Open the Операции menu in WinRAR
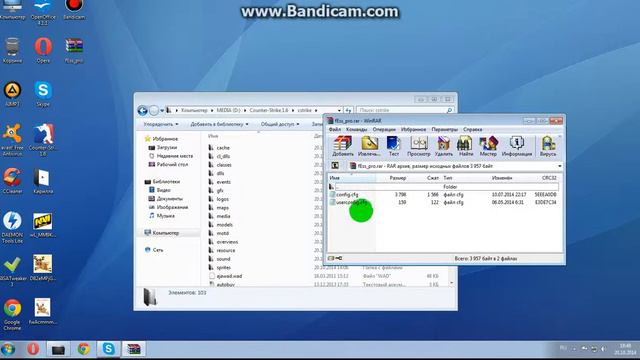The height and width of the screenshot is (360, 640). (x=384, y=129)
